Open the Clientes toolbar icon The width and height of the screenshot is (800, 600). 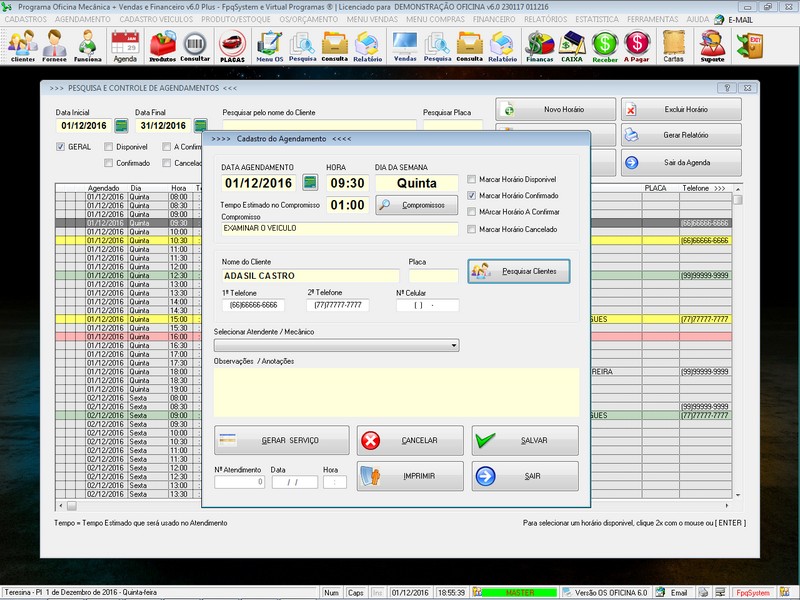pyautogui.click(x=23, y=46)
